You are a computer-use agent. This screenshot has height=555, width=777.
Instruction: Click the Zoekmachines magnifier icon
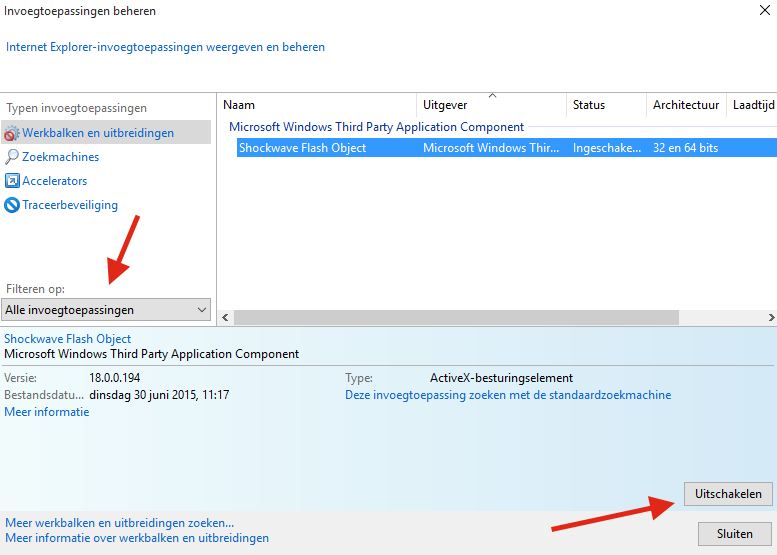tap(12, 157)
